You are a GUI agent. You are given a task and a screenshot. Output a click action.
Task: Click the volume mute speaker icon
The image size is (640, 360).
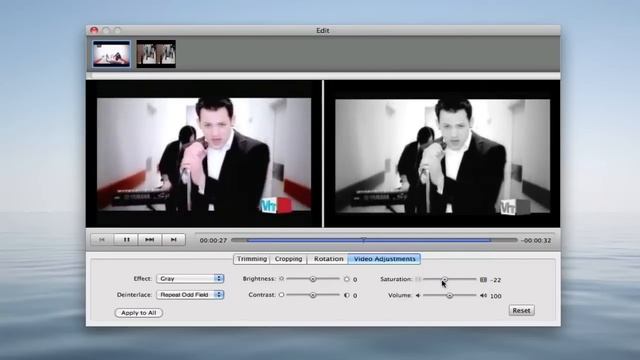[x=418, y=295]
